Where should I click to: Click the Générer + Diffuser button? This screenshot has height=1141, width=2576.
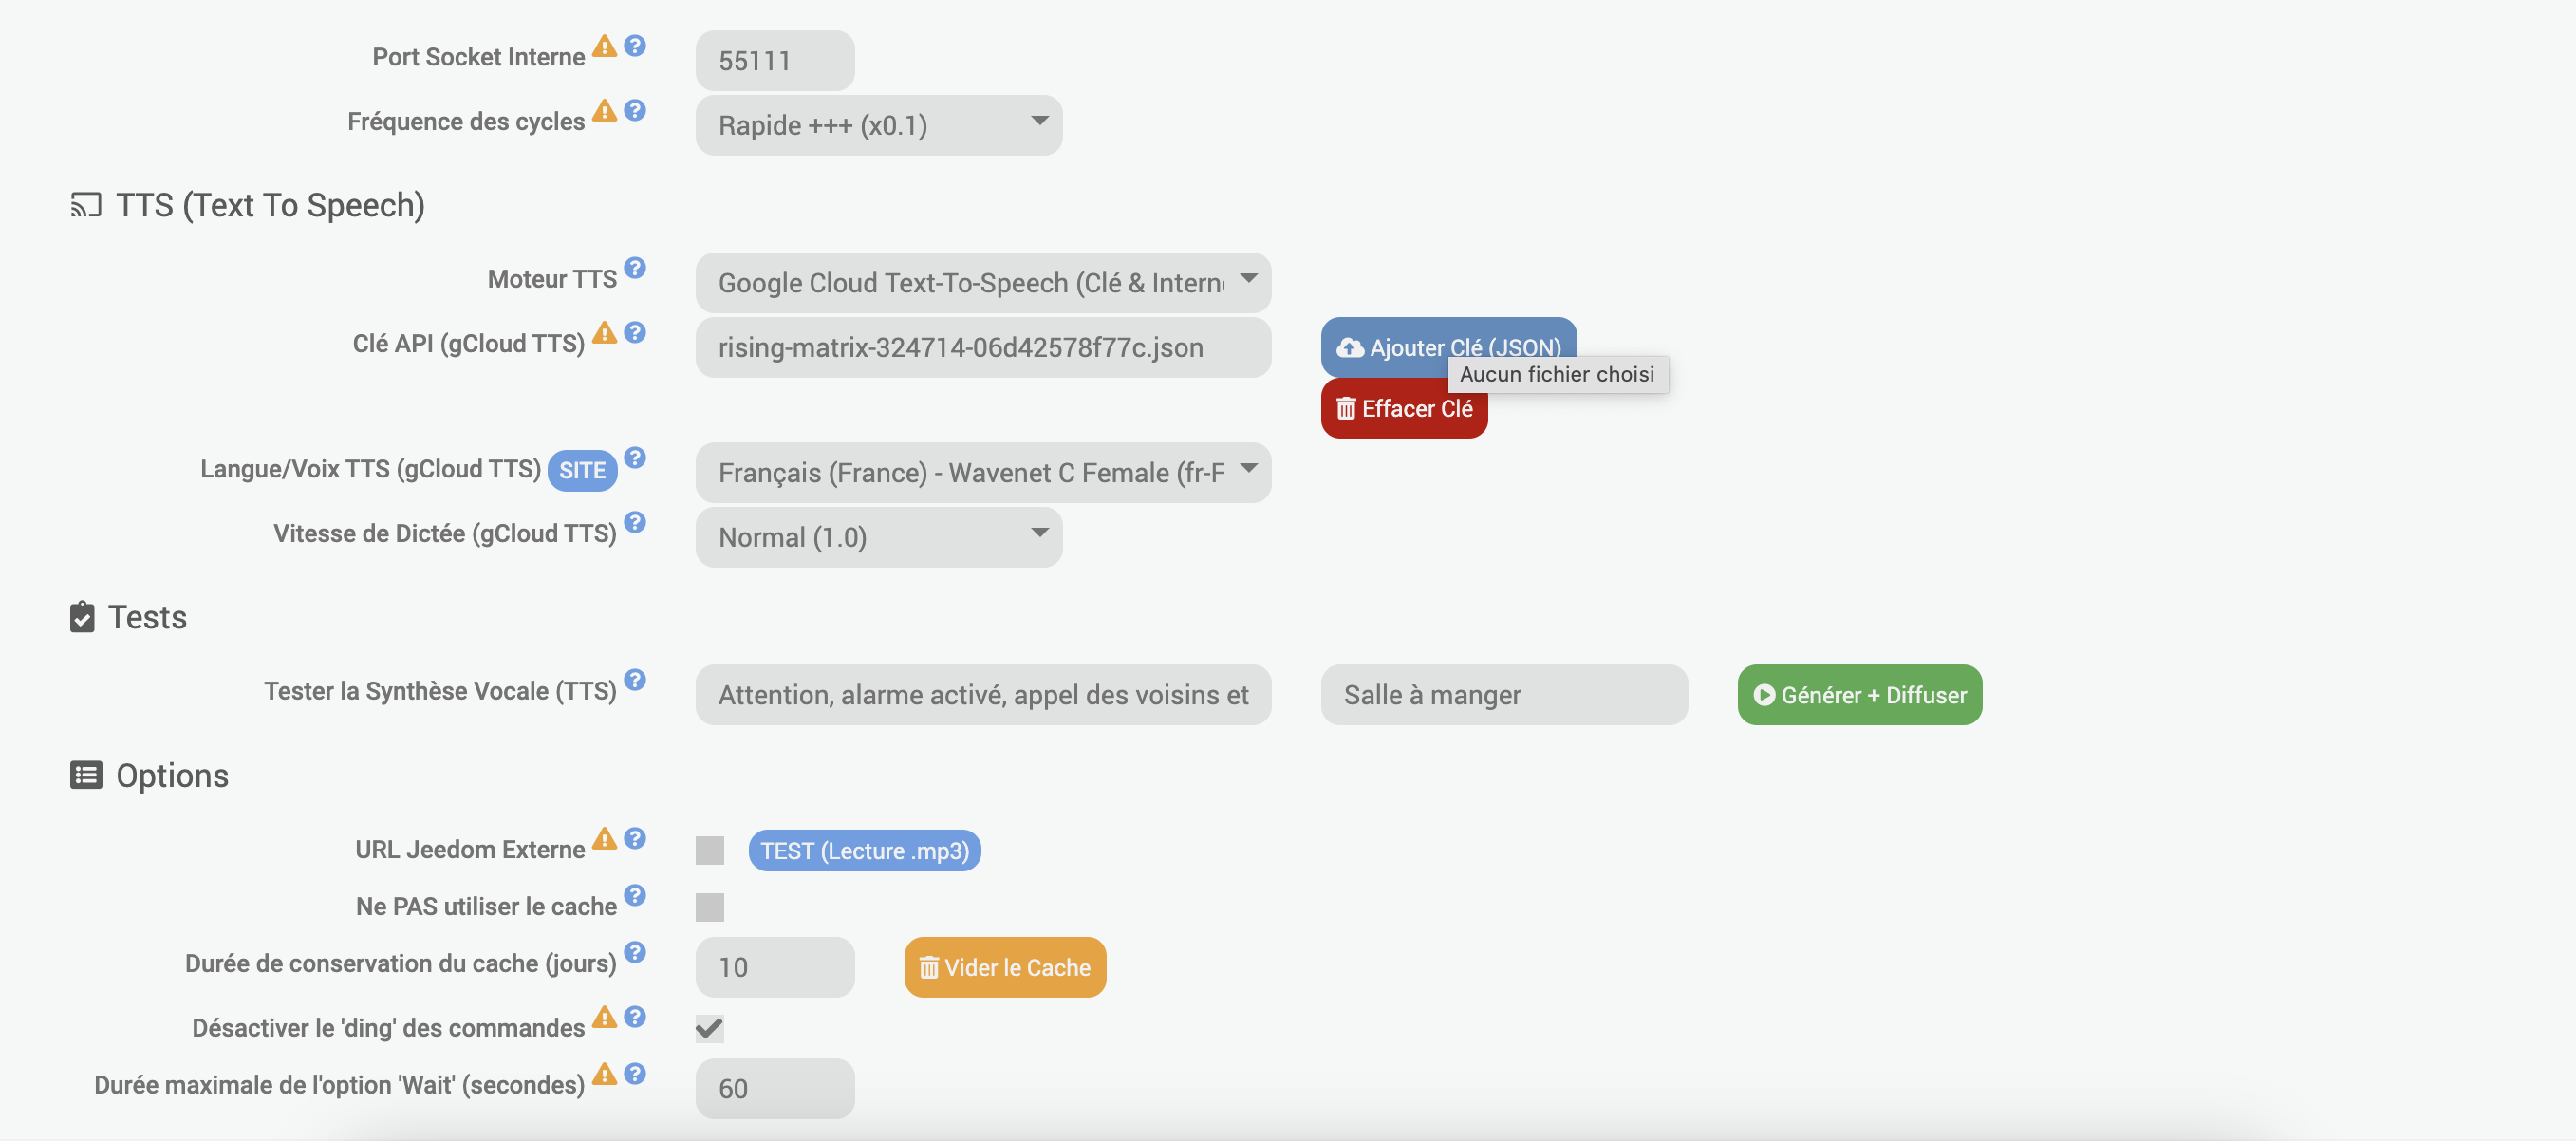coord(1859,695)
